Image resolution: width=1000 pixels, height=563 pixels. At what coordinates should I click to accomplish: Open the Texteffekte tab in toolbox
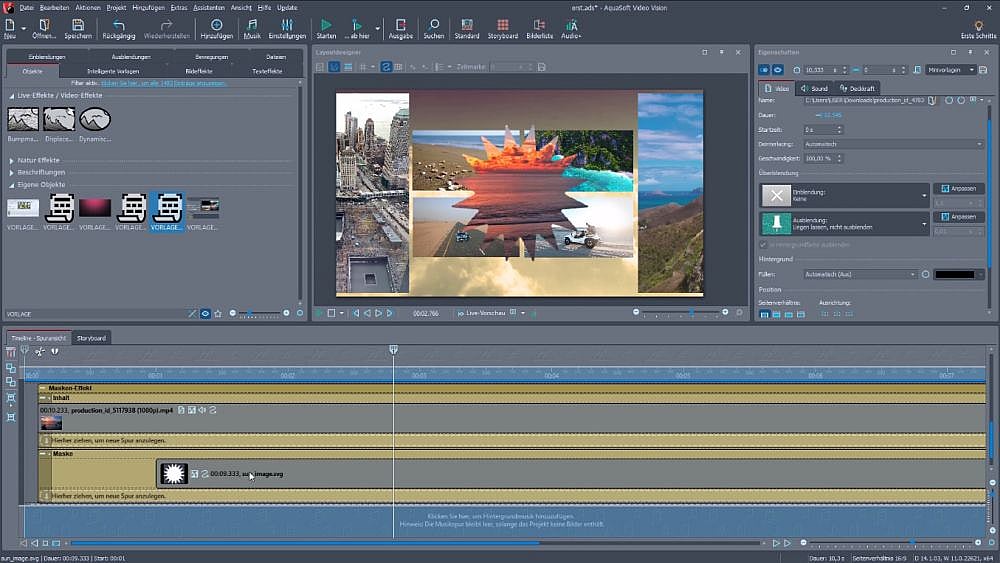[x=267, y=71]
